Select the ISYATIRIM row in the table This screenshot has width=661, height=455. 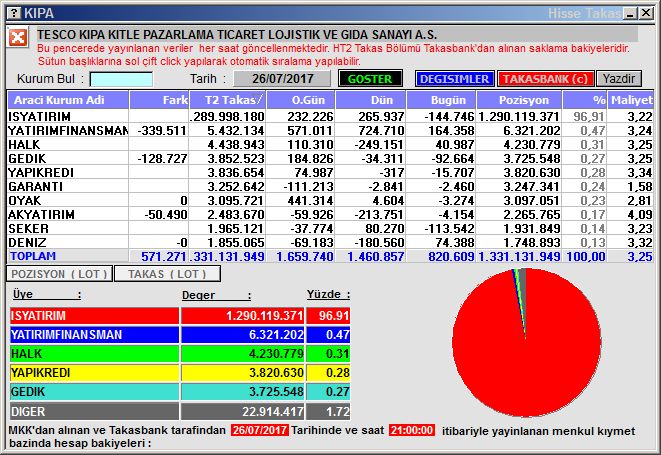click(330, 116)
